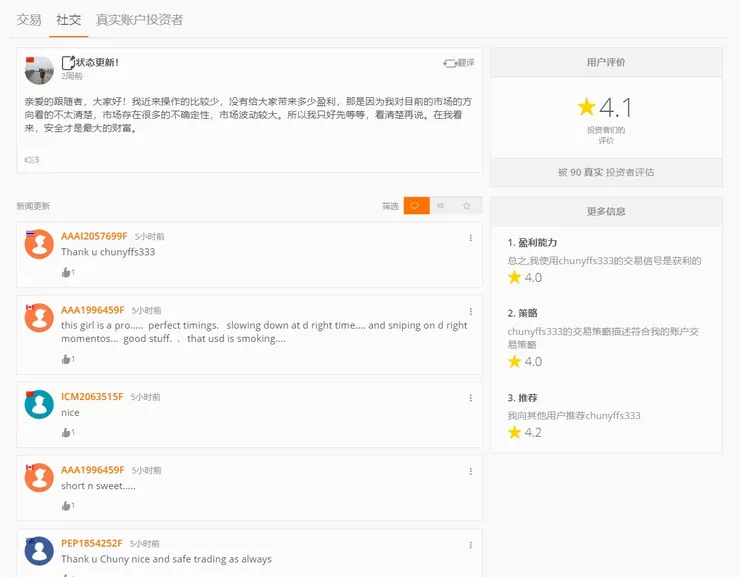Click the 盈利能力 4.0 star rating
This screenshot has height=577, width=740.
(x=514, y=277)
